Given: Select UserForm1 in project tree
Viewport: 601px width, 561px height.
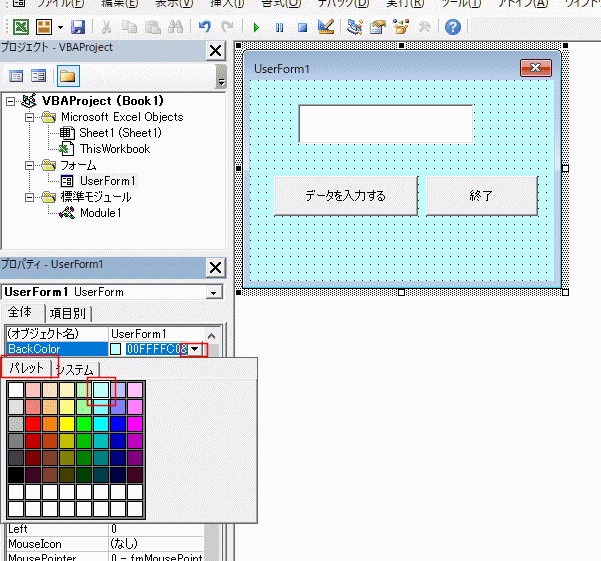Looking at the screenshot, I should tap(107, 181).
